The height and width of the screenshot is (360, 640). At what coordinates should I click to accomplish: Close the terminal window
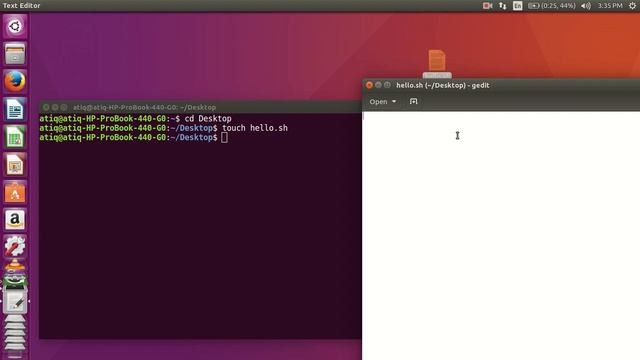[46, 107]
